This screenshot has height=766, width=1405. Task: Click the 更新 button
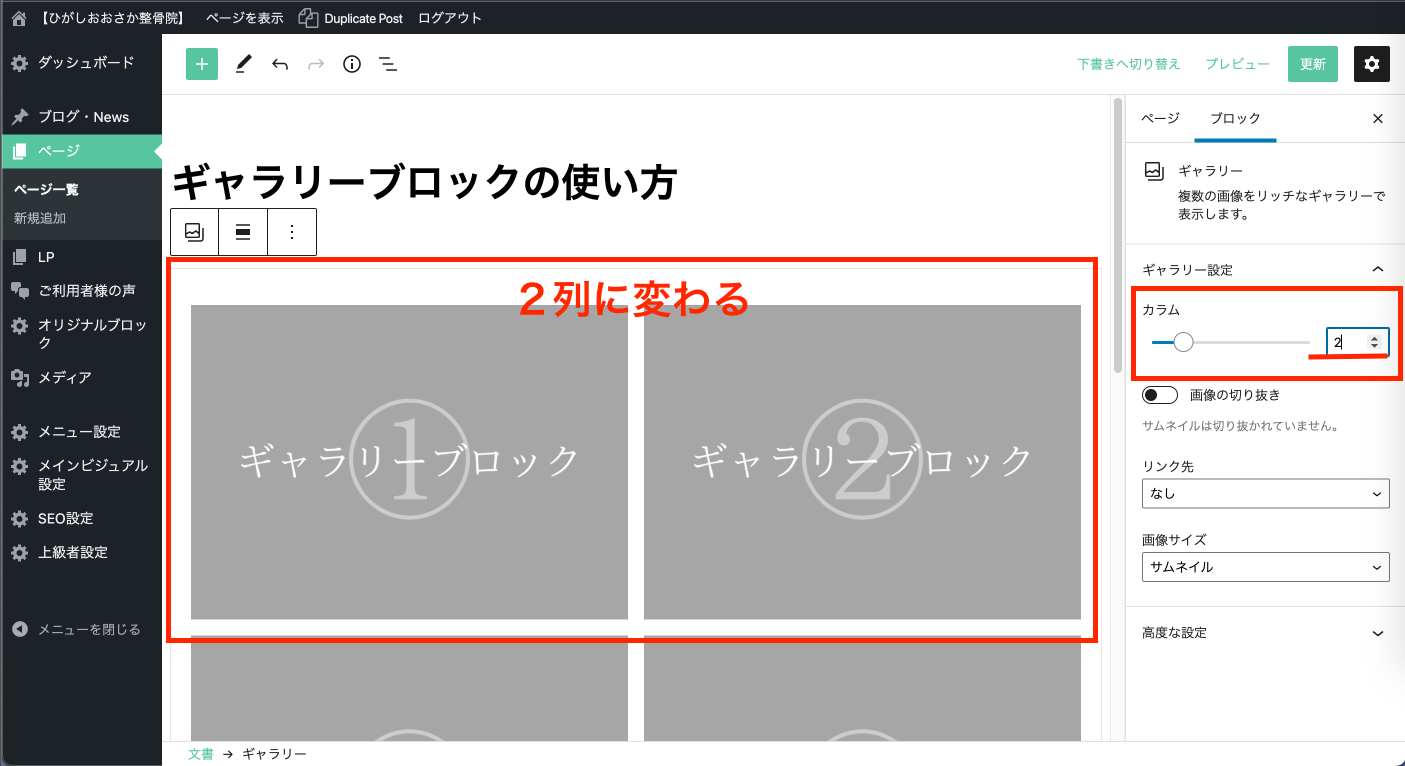click(1312, 64)
